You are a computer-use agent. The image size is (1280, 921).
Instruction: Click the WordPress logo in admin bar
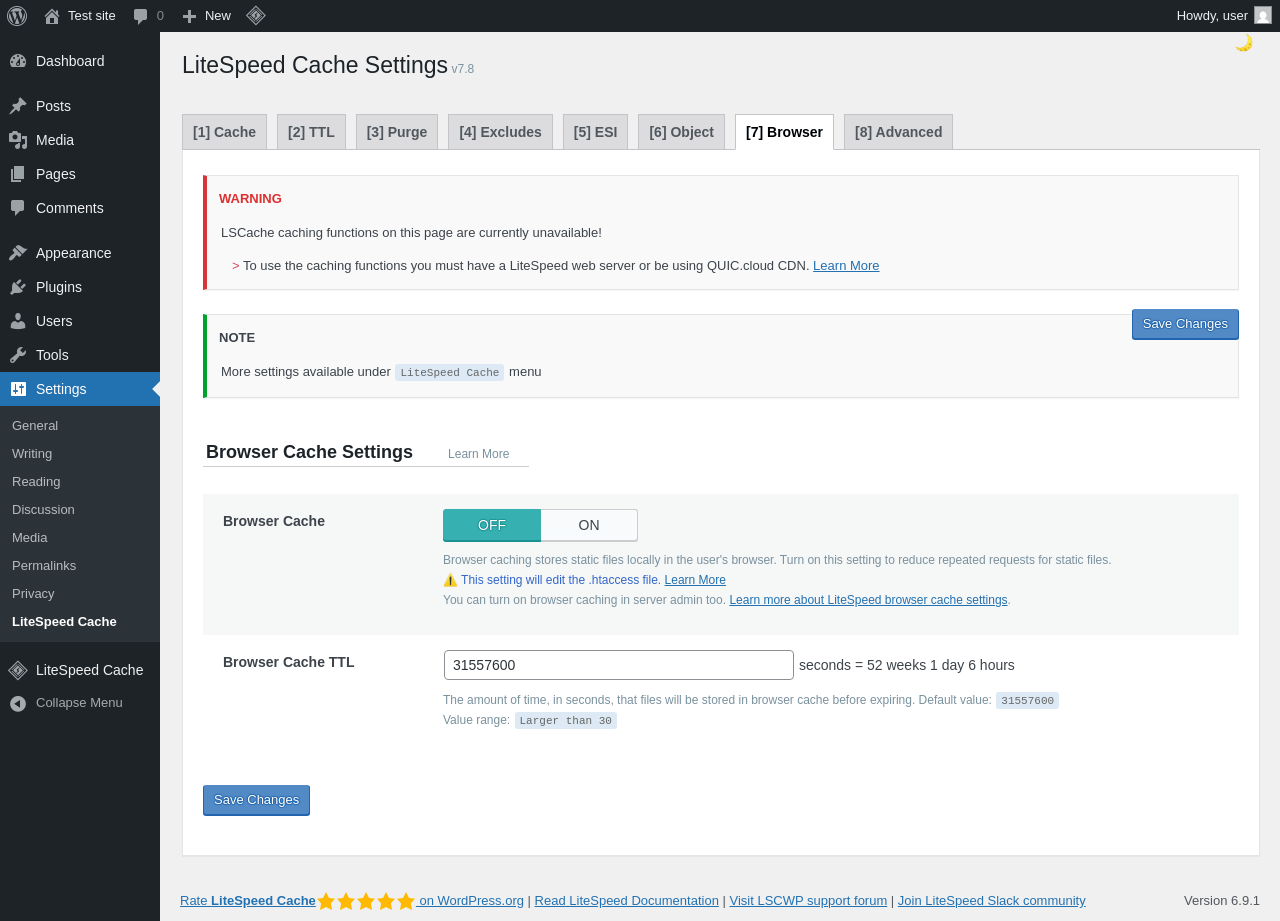click(x=17, y=16)
